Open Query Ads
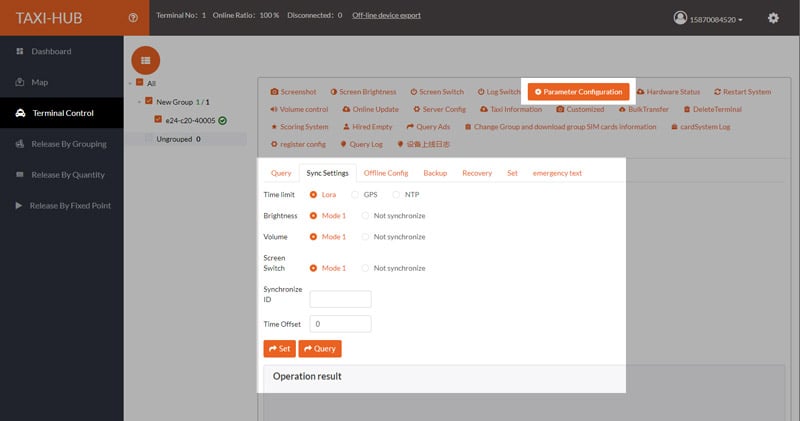 428,127
